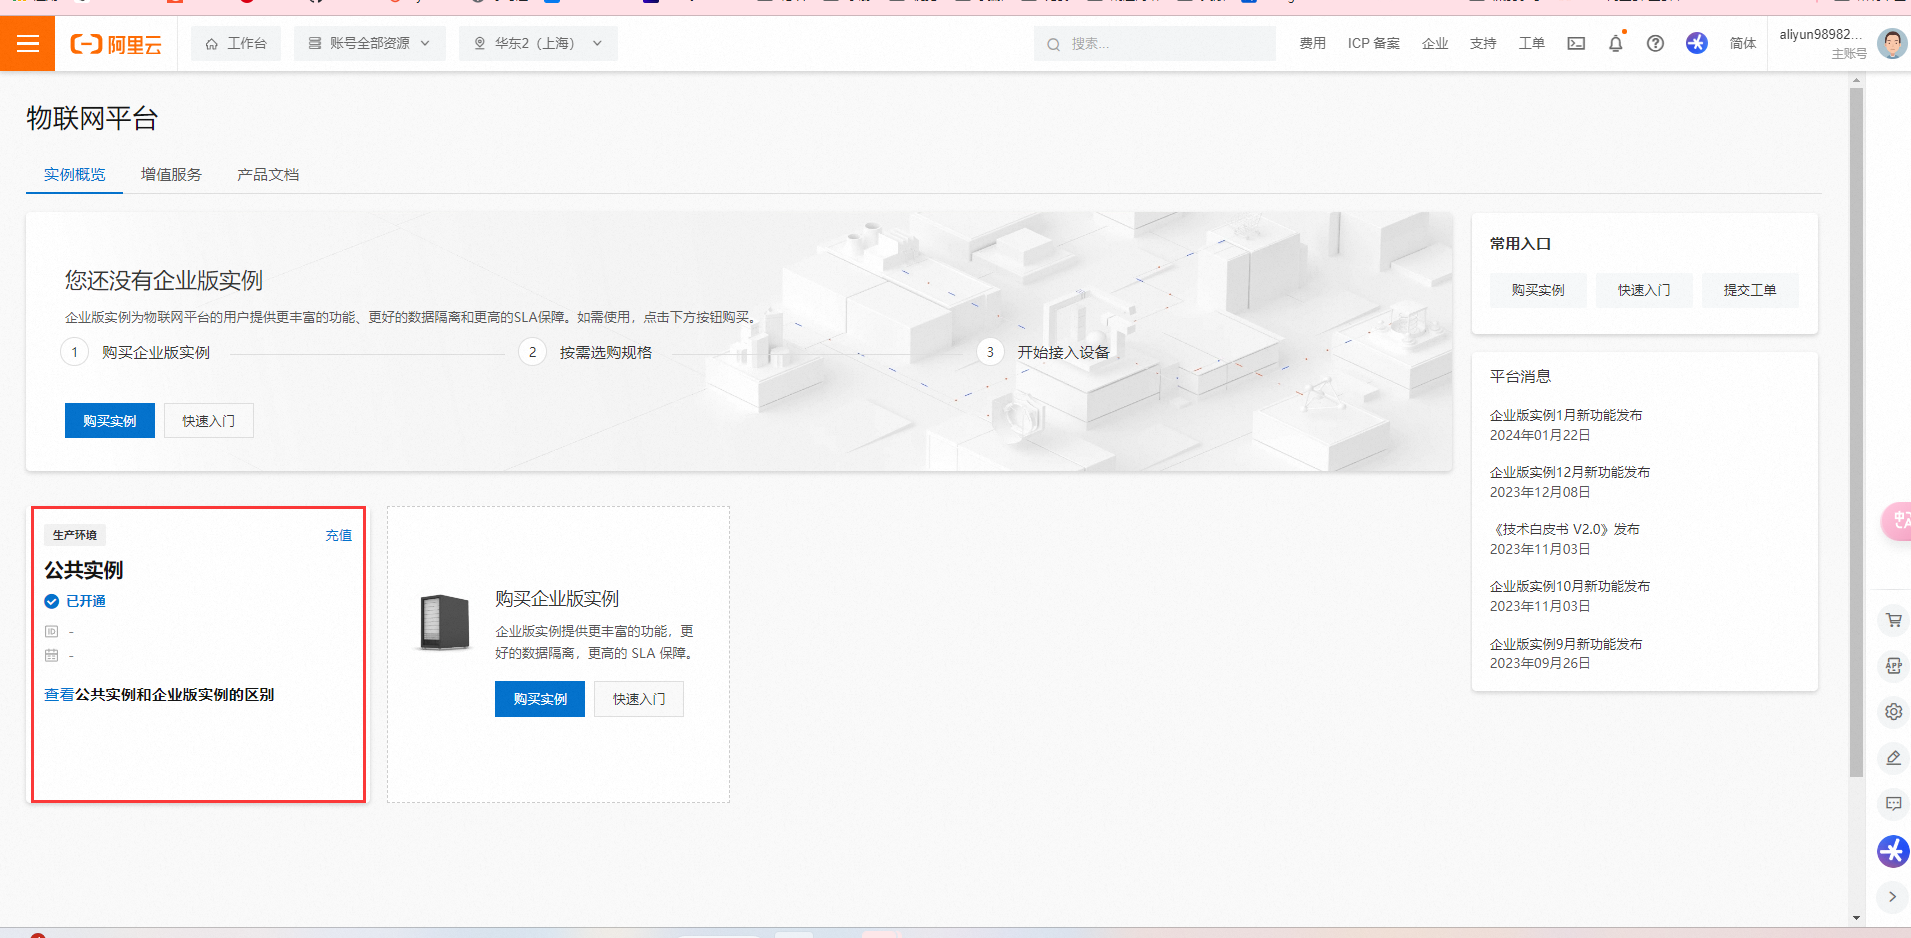Open the 华东2（上海） region selector
This screenshot has width=1911, height=938.
click(x=538, y=44)
